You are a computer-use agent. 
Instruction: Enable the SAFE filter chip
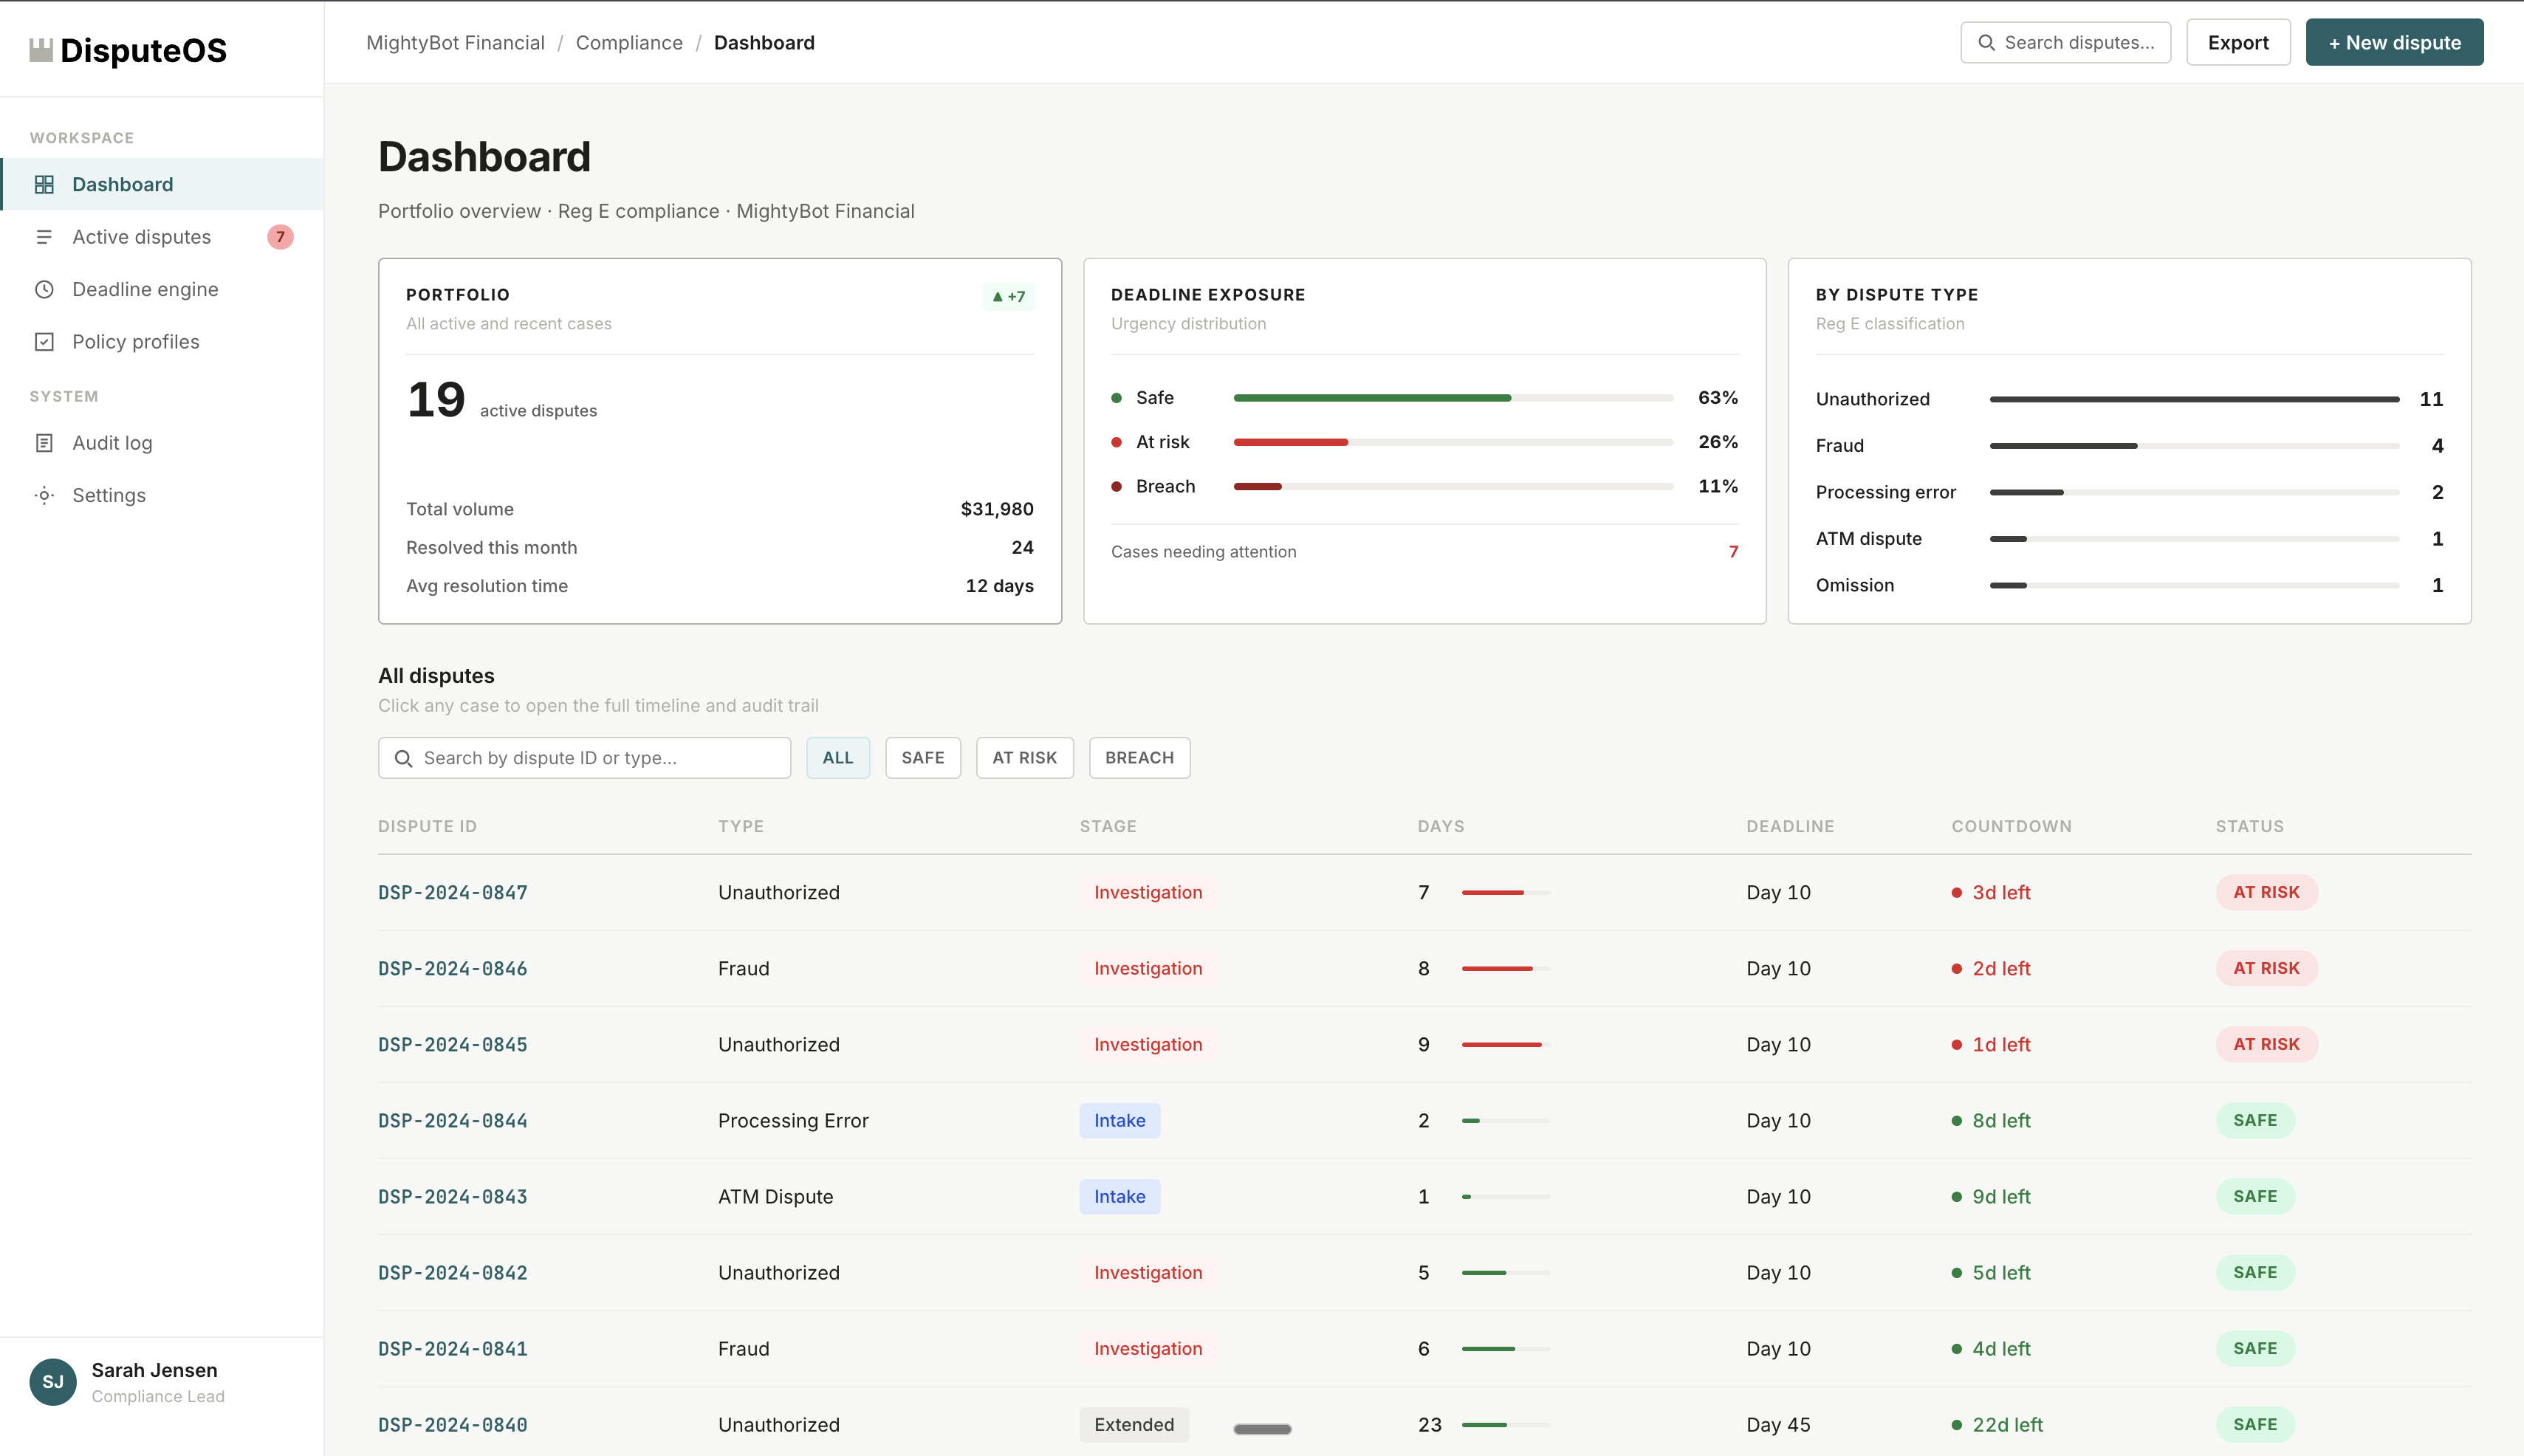[922, 758]
